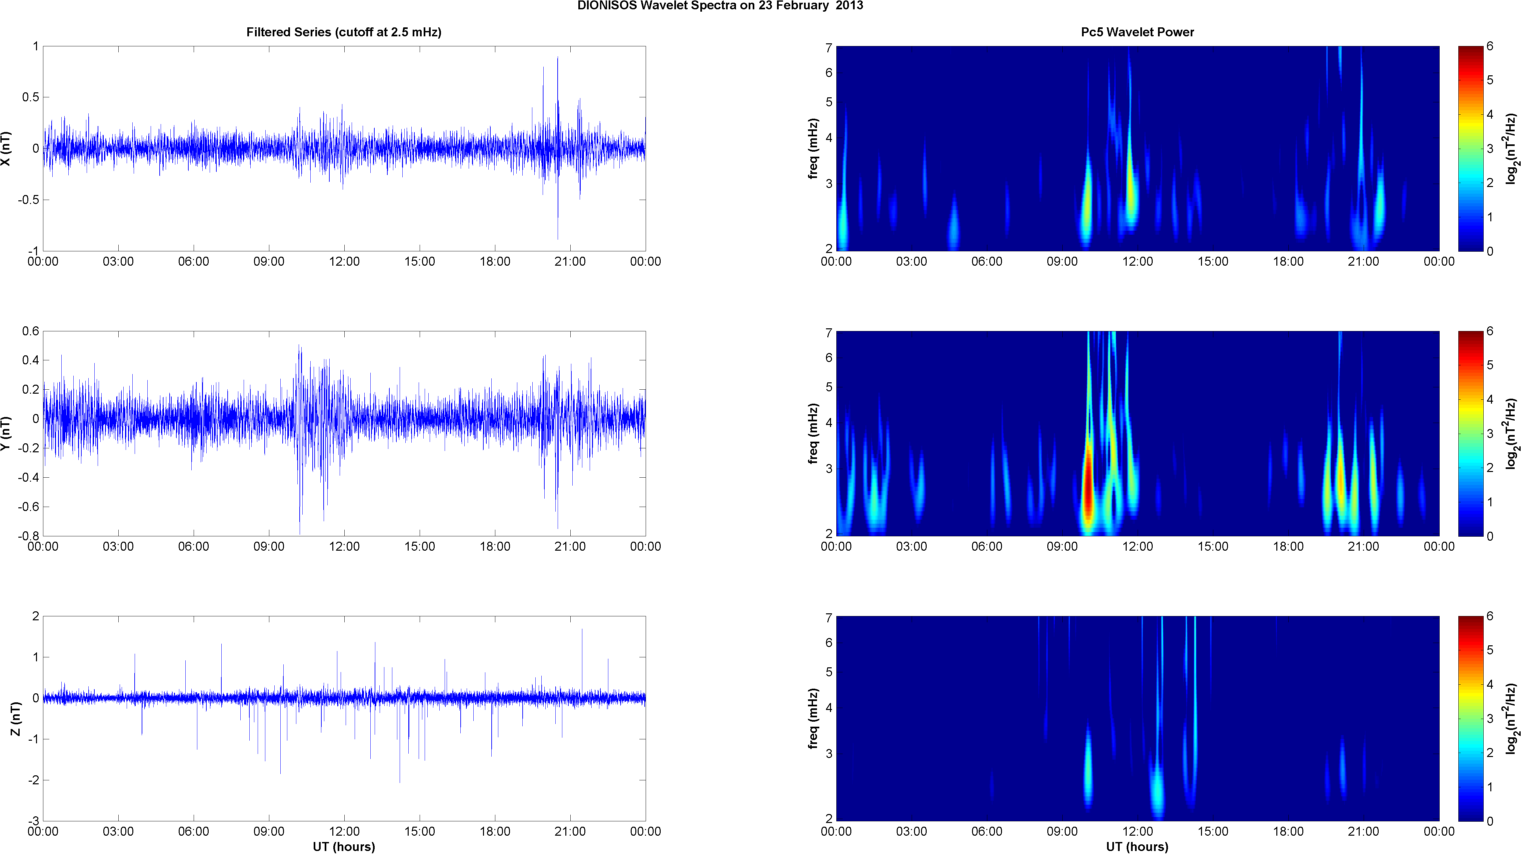
Task: Select the 'Pc5 Wavelet Power' heading
Action: [1137, 32]
